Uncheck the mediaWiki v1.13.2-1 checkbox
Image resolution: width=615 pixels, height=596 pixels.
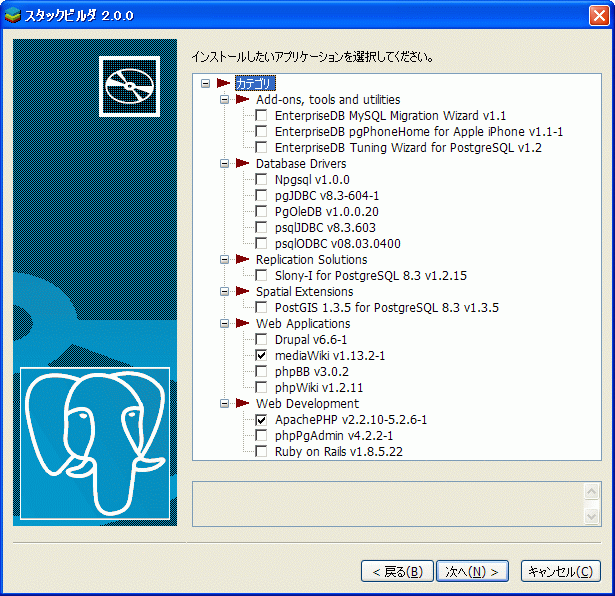click(x=261, y=355)
